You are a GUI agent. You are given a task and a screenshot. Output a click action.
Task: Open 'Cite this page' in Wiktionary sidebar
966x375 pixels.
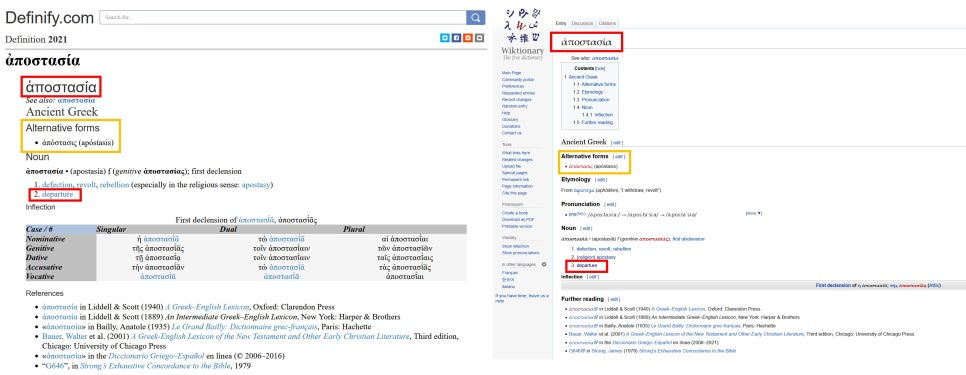pyautogui.click(x=513, y=193)
